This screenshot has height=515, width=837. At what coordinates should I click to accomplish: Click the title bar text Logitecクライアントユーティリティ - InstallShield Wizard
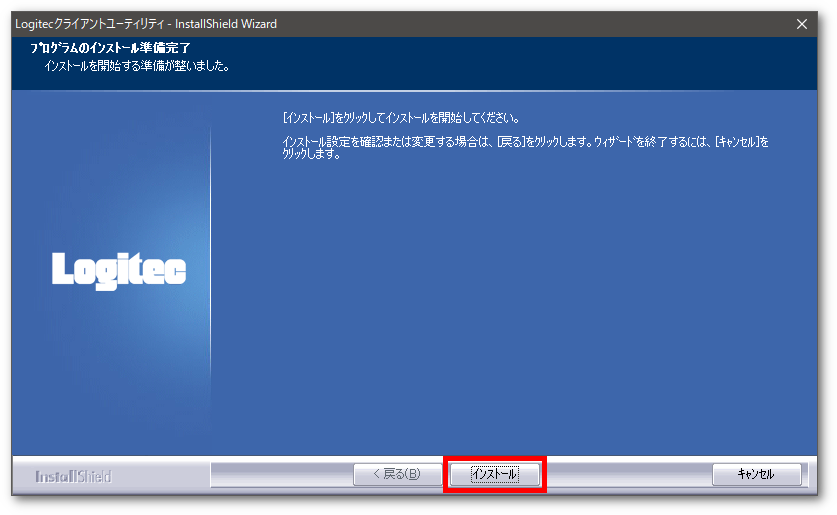146,24
